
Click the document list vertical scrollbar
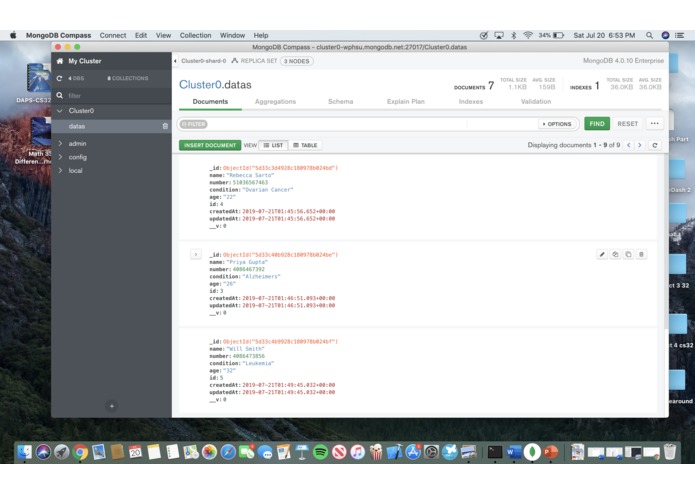pyautogui.click(x=665, y=242)
